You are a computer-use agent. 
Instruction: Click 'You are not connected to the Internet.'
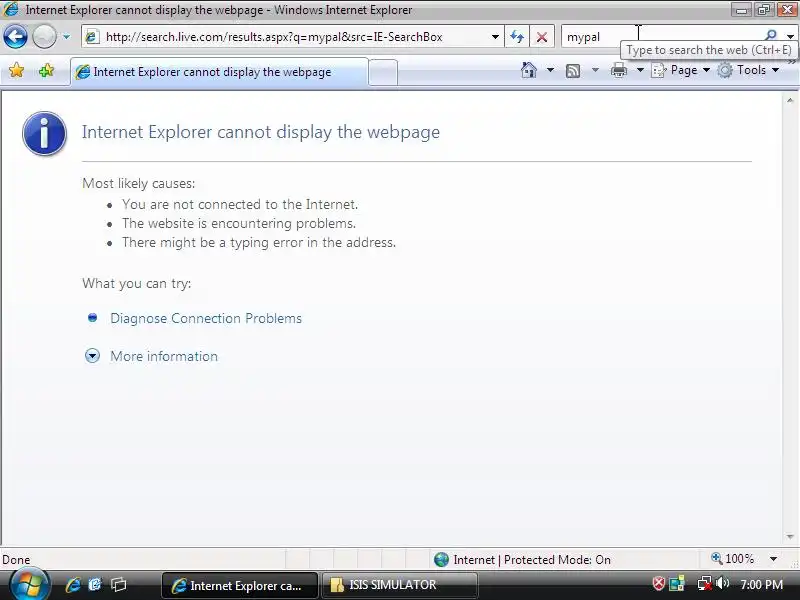(x=240, y=204)
